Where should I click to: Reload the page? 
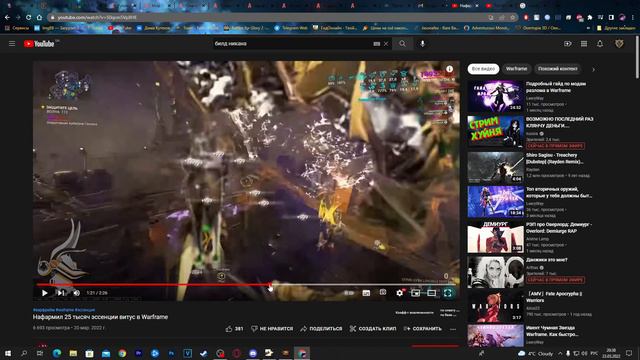pyautogui.click(x=29, y=18)
